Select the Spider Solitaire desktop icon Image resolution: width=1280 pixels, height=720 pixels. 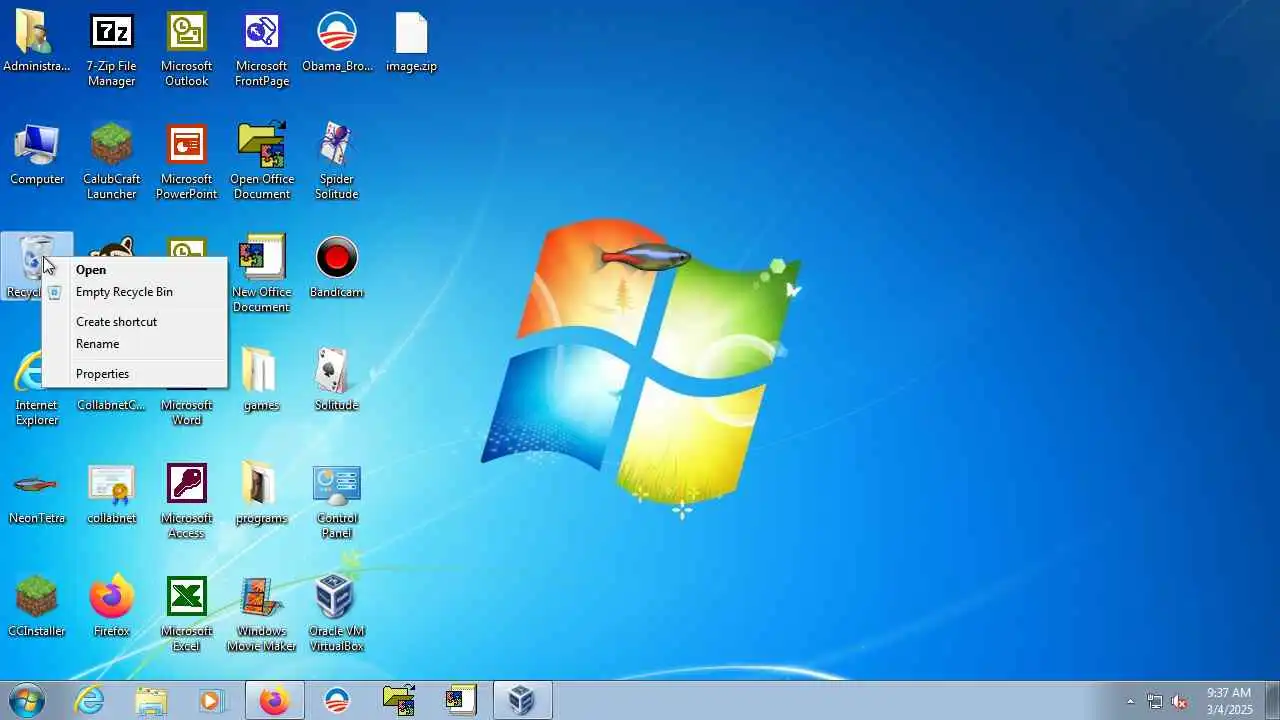(x=337, y=162)
